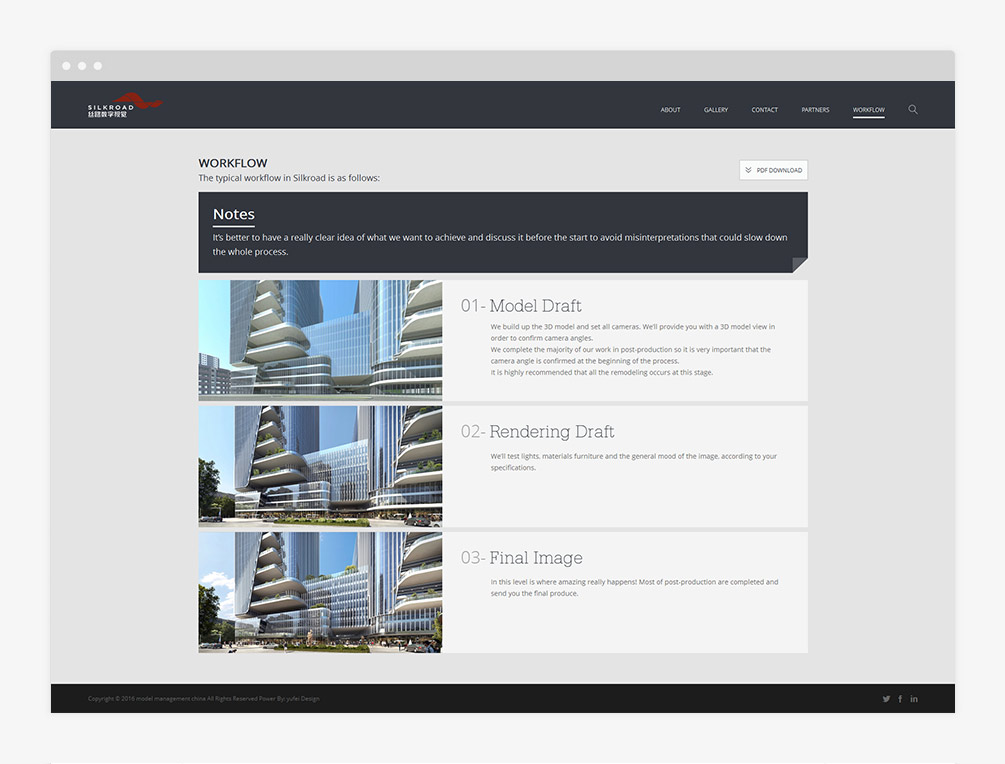This screenshot has height=764, width=1005.
Task: Click the Workflow navigation item
Action: point(868,110)
